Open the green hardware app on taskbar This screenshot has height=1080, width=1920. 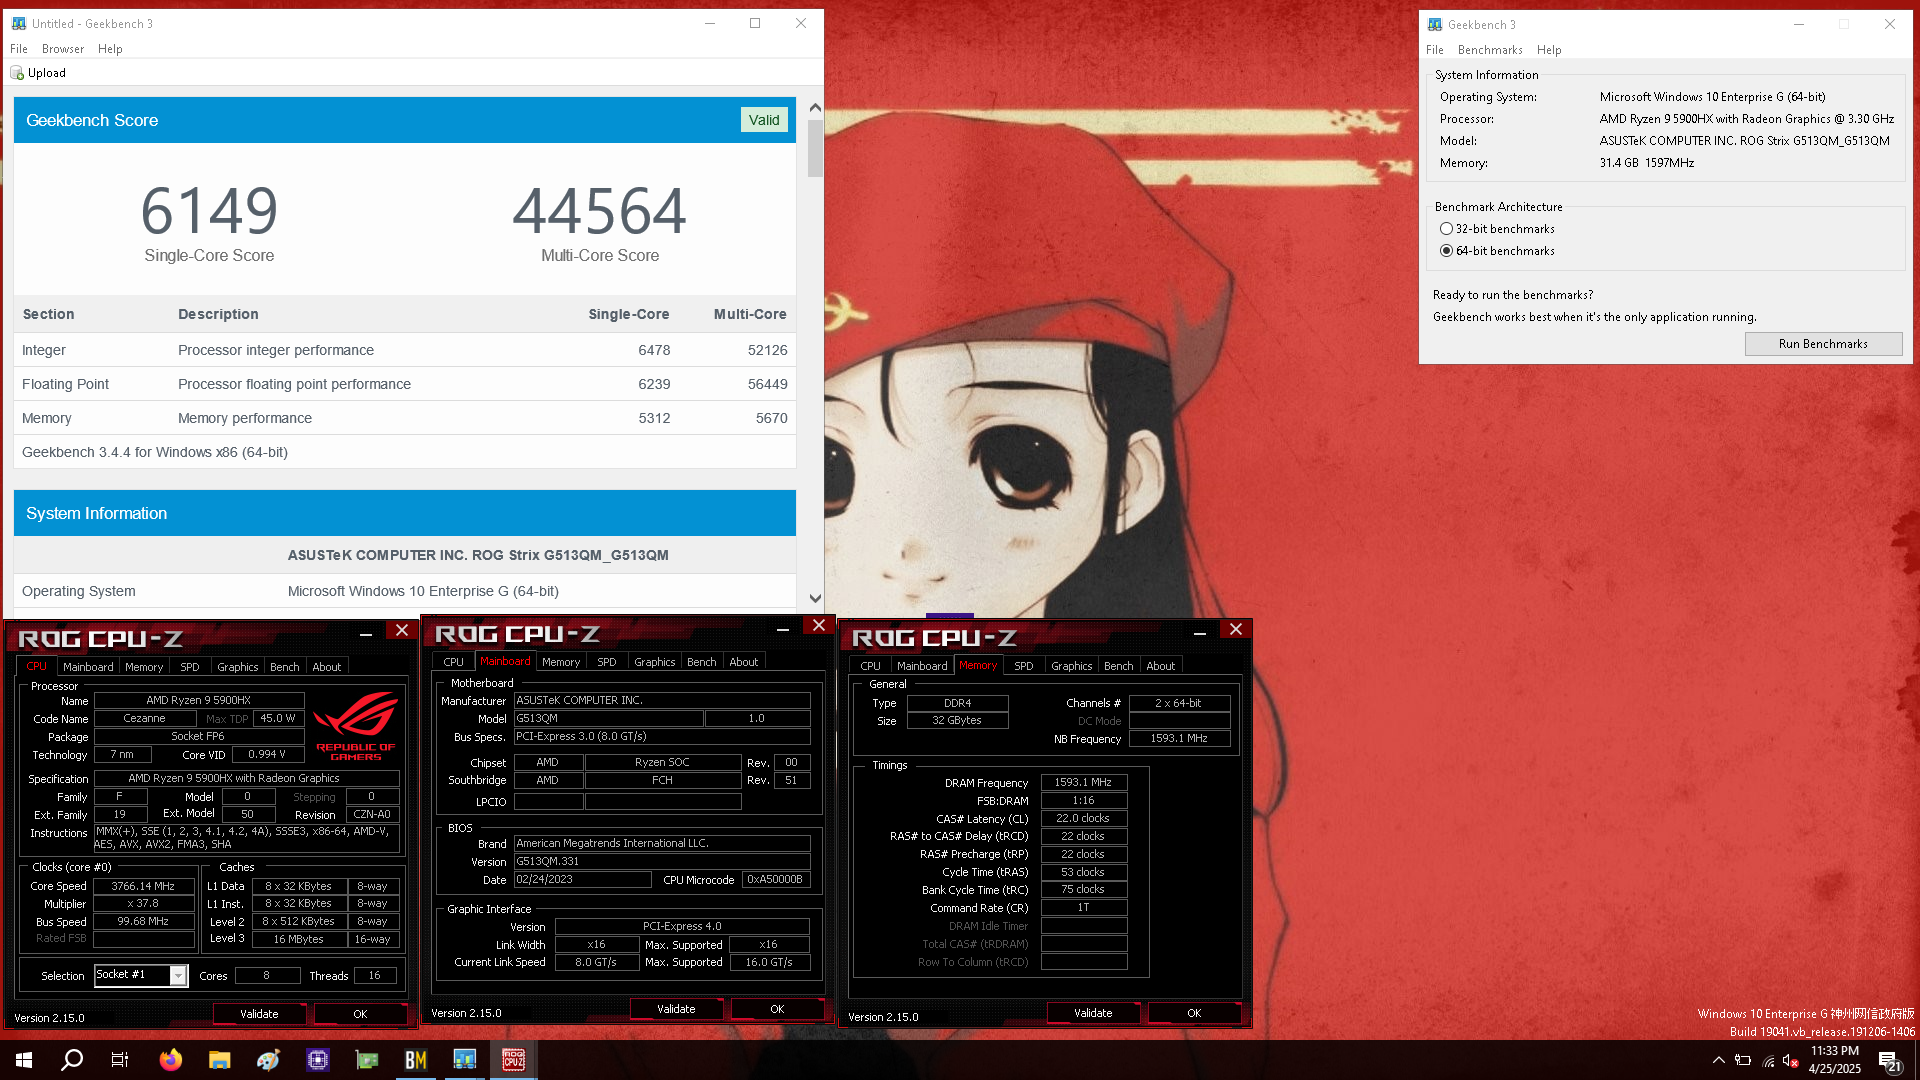[367, 1060]
